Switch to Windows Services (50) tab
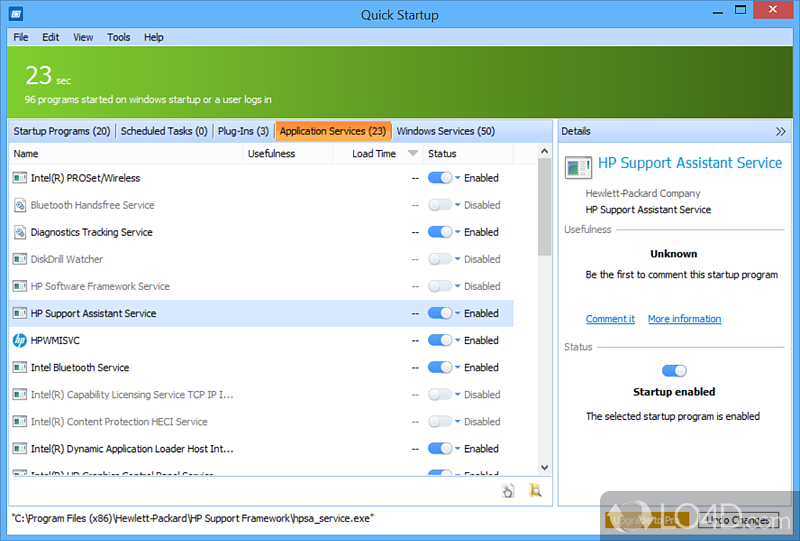Screen dimensions: 800x541 [x=446, y=131]
